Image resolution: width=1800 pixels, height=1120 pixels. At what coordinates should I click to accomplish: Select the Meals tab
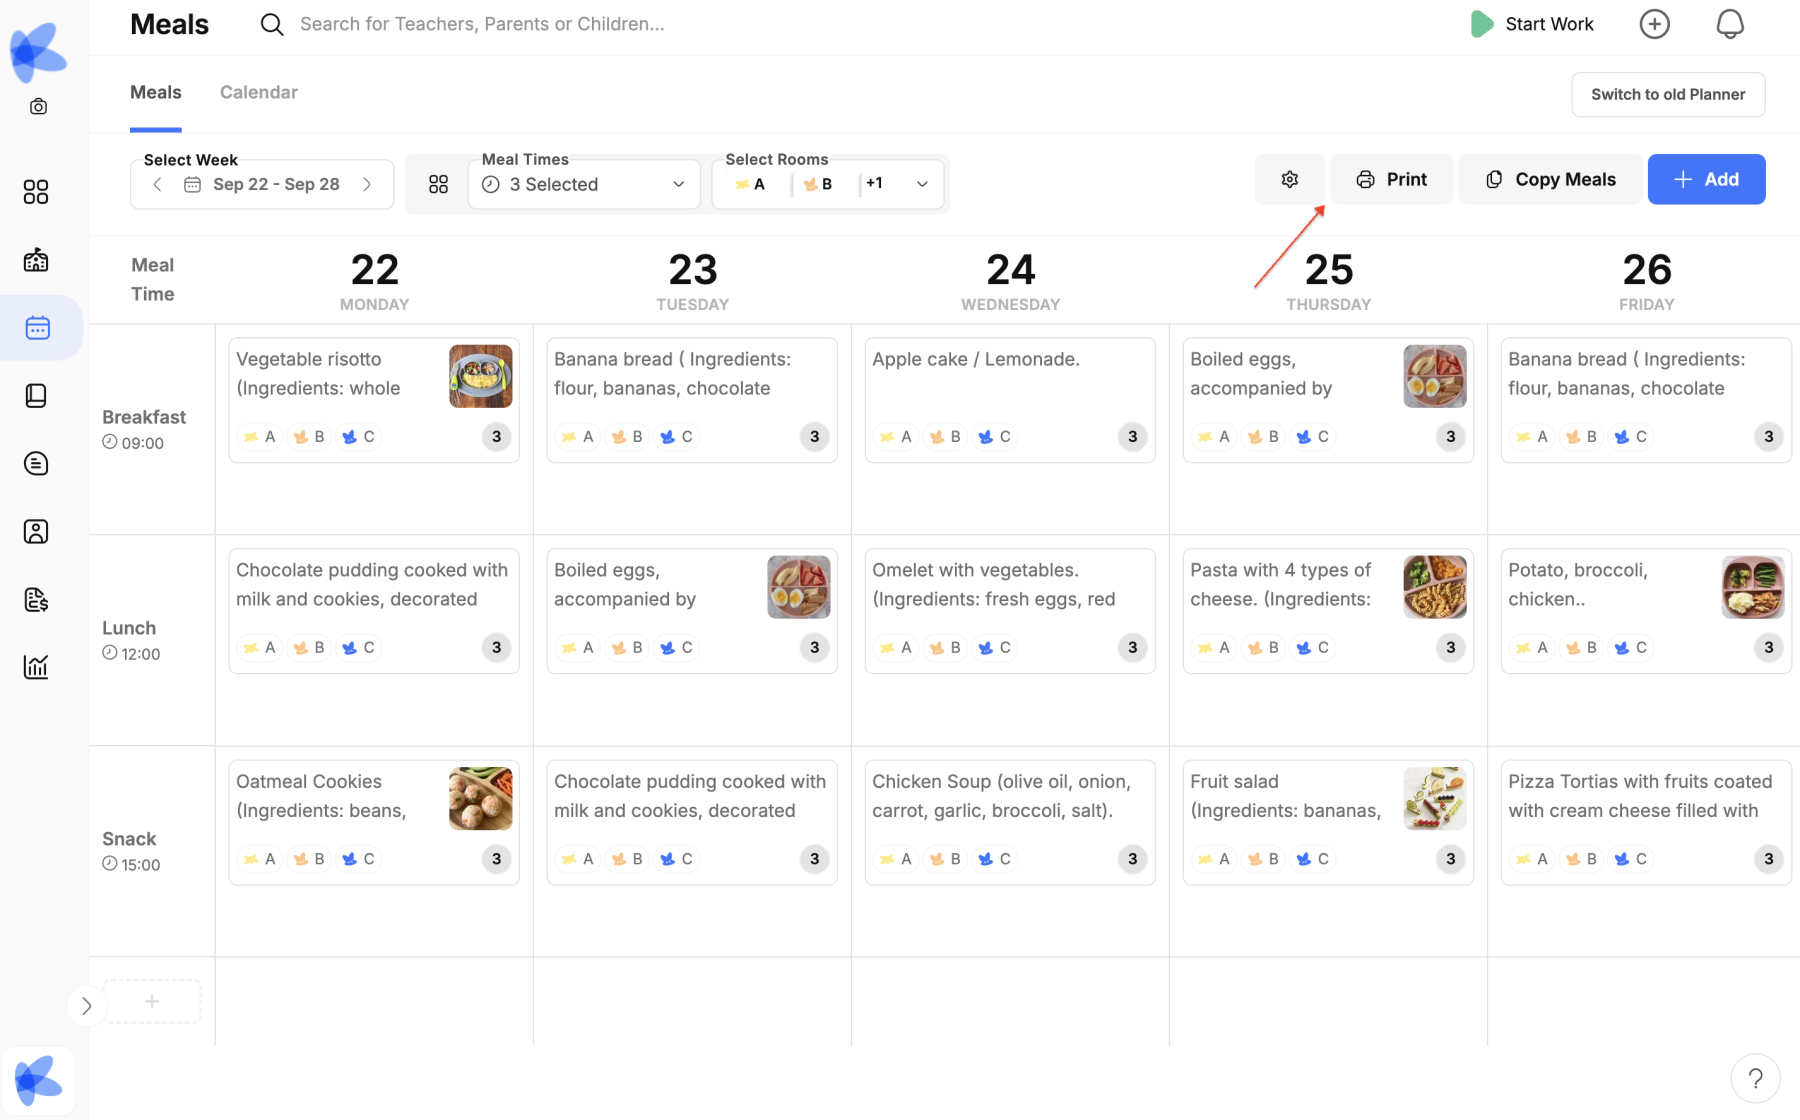pyautogui.click(x=156, y=92)
